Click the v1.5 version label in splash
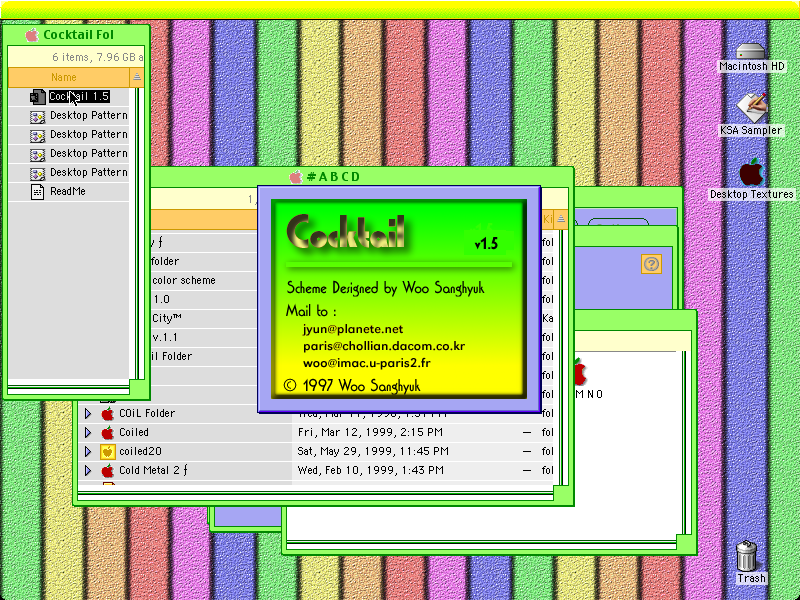The width and height of the screenshot is (800, 600). 486,244
